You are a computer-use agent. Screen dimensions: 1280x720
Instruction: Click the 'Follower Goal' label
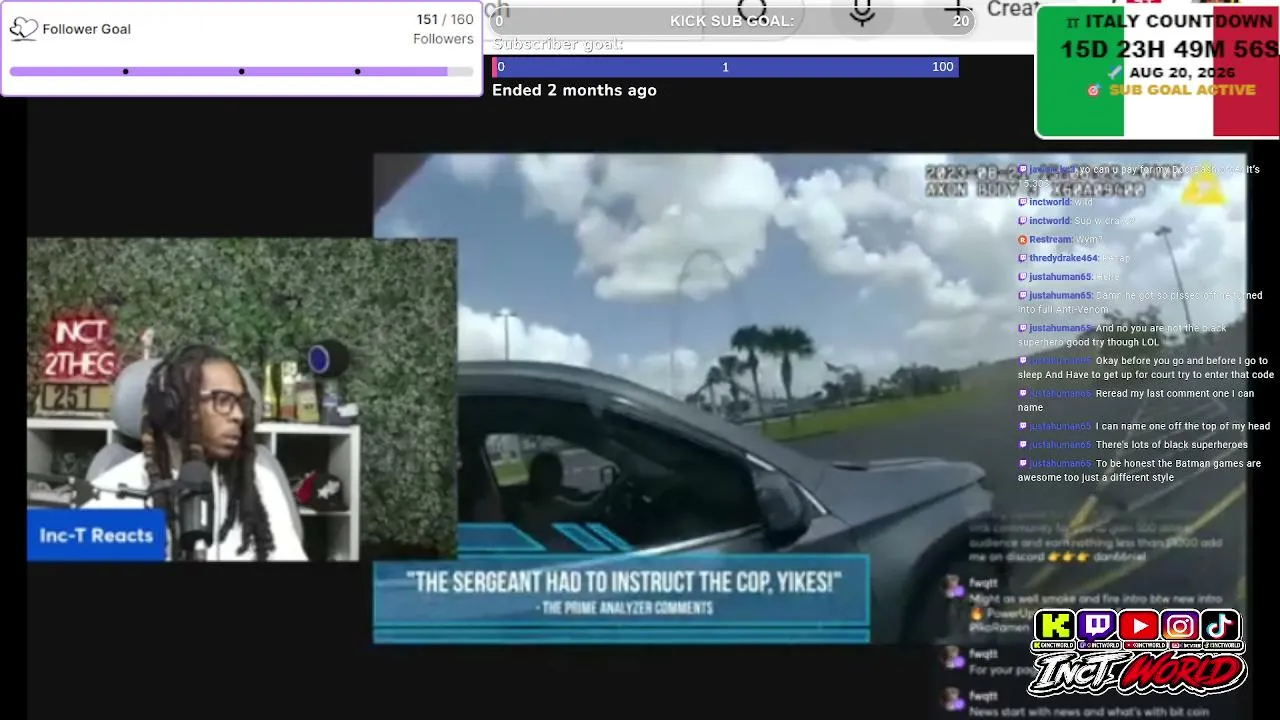pos(87,29)
